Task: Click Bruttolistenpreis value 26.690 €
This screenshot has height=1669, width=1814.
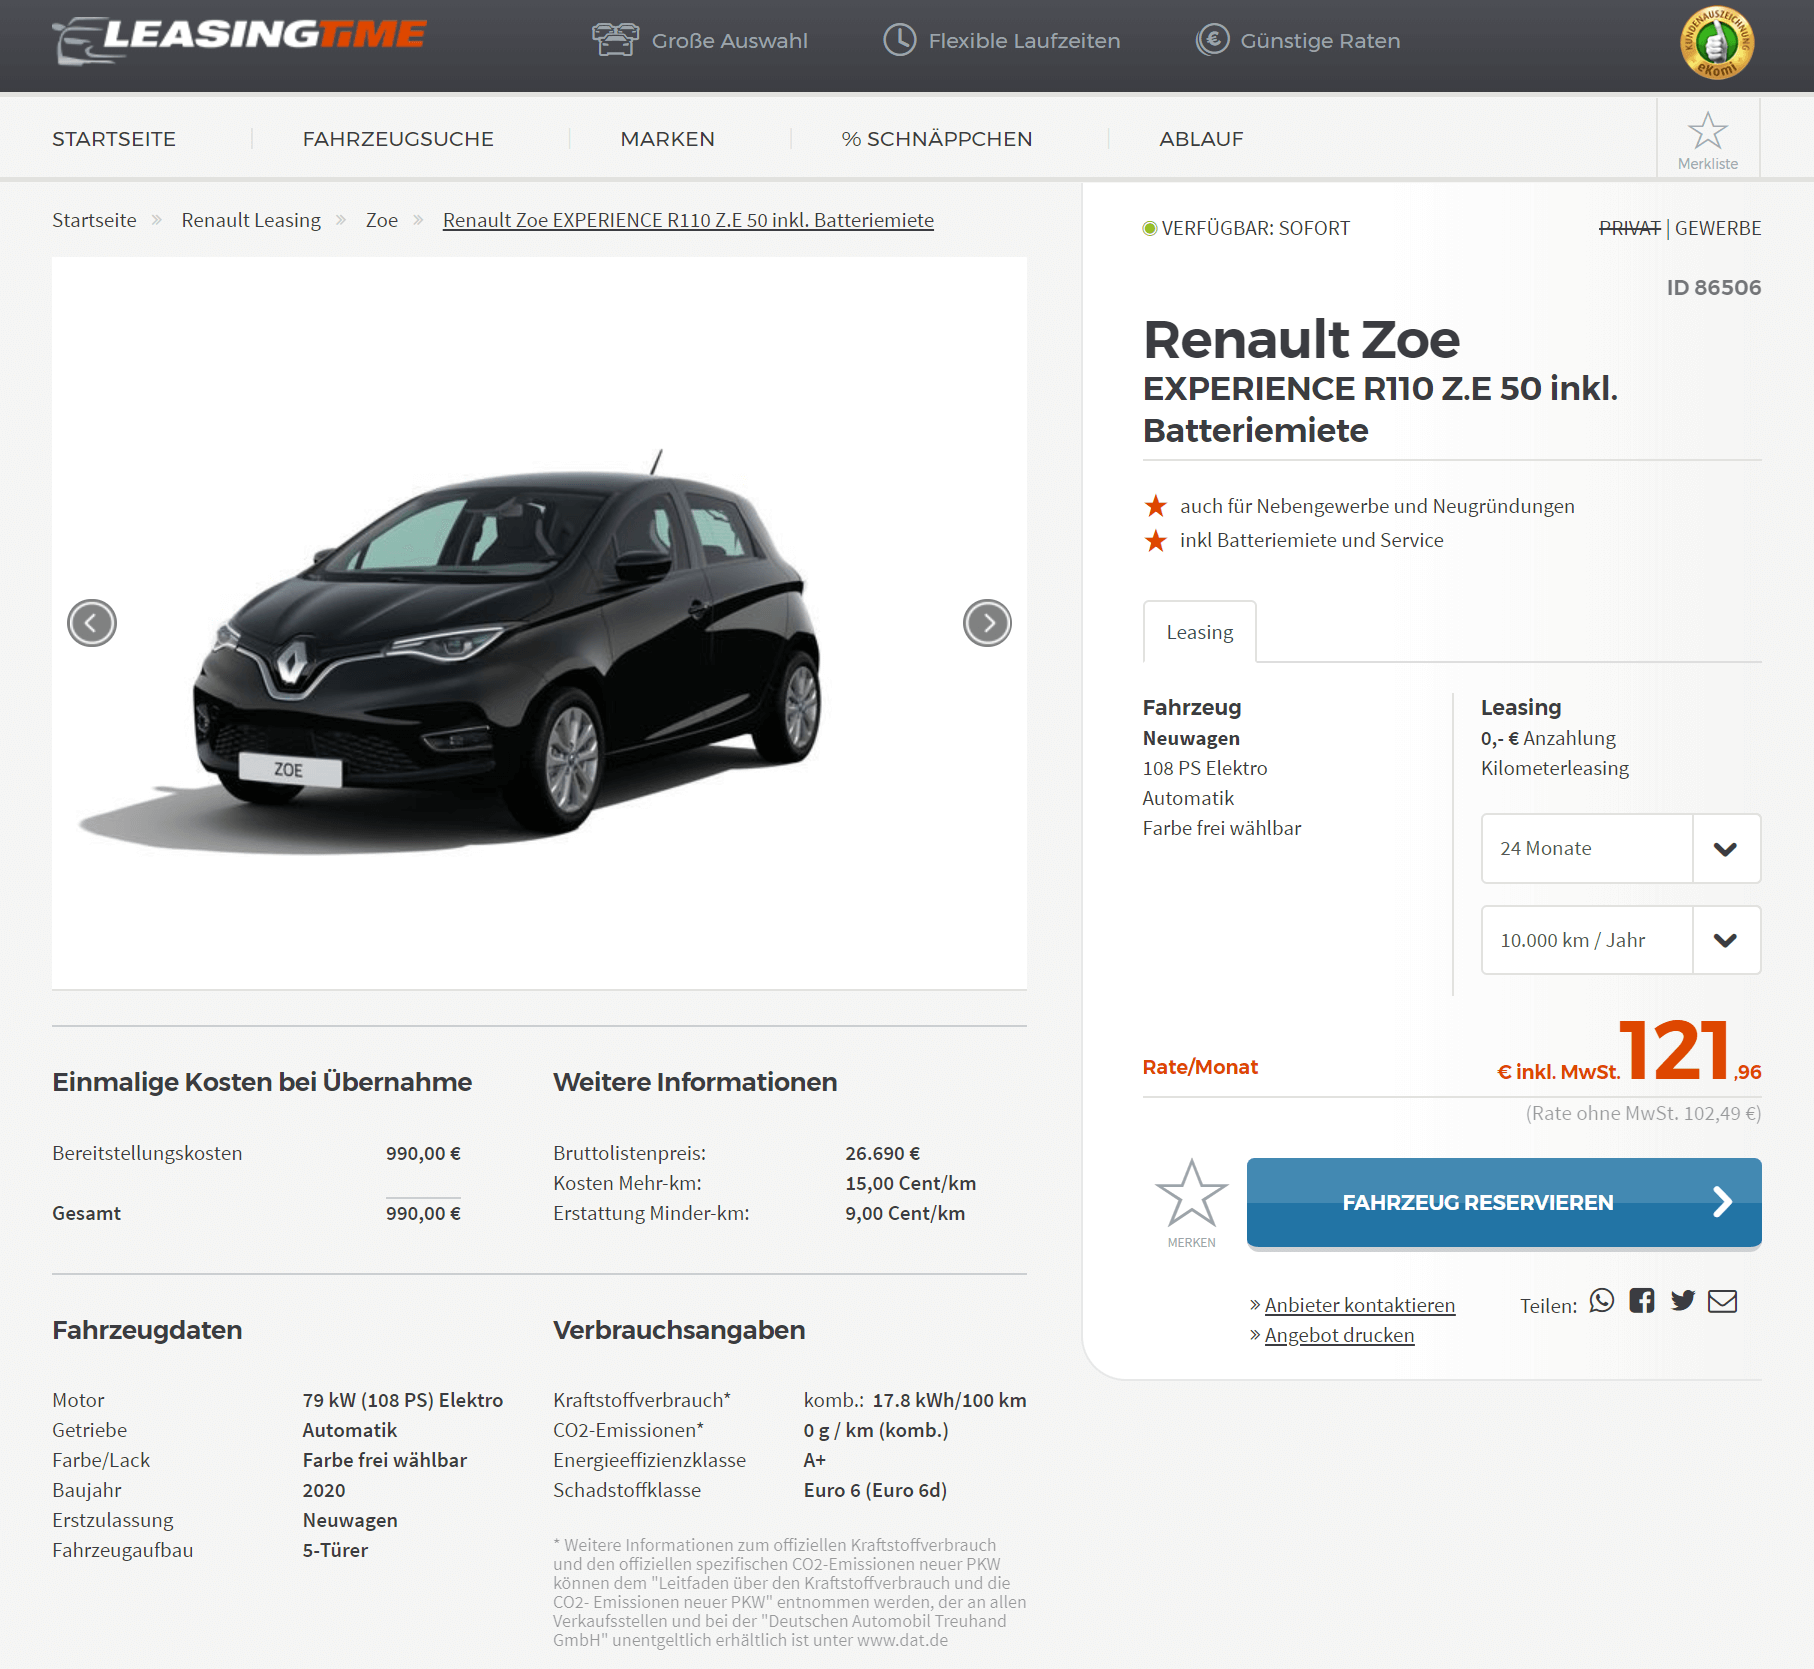Action: click(x=882, y=1153)
